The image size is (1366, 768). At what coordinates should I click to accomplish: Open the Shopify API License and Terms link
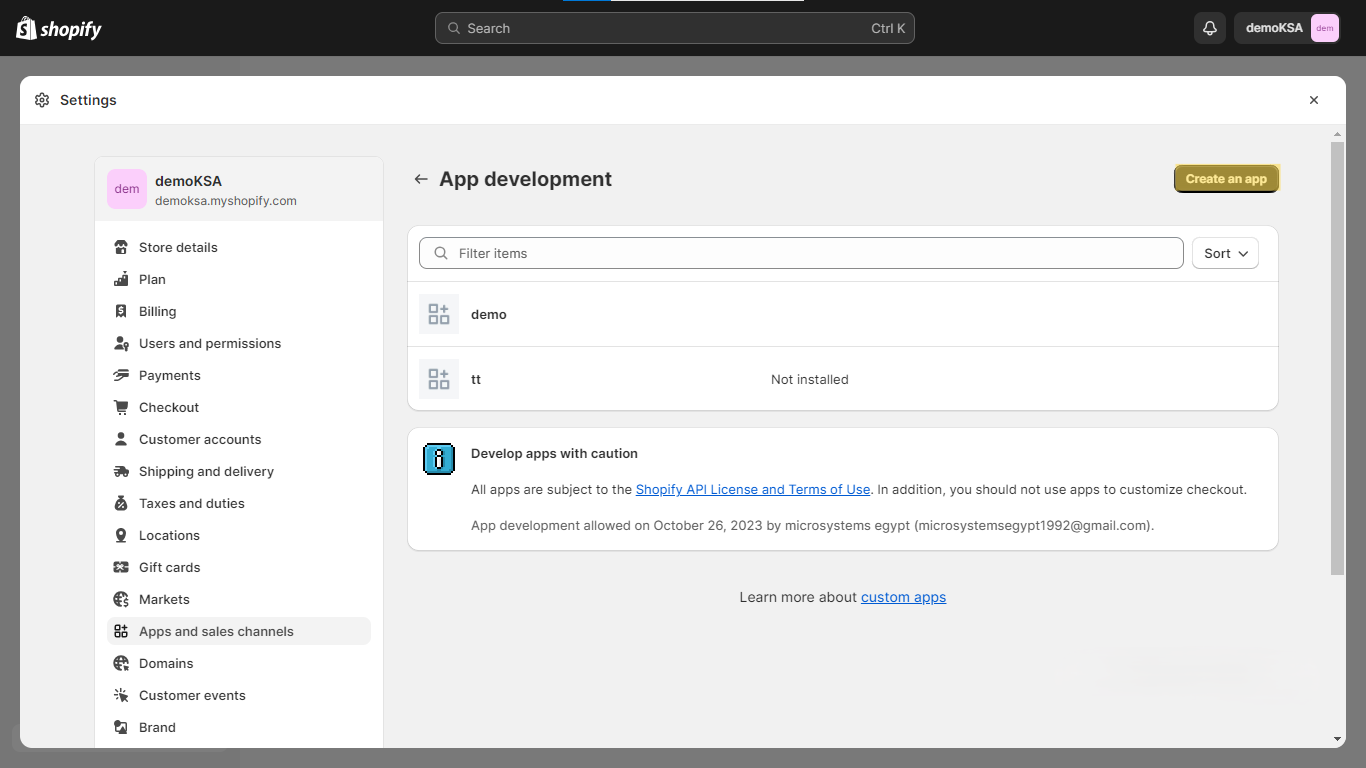click(752, 489)
